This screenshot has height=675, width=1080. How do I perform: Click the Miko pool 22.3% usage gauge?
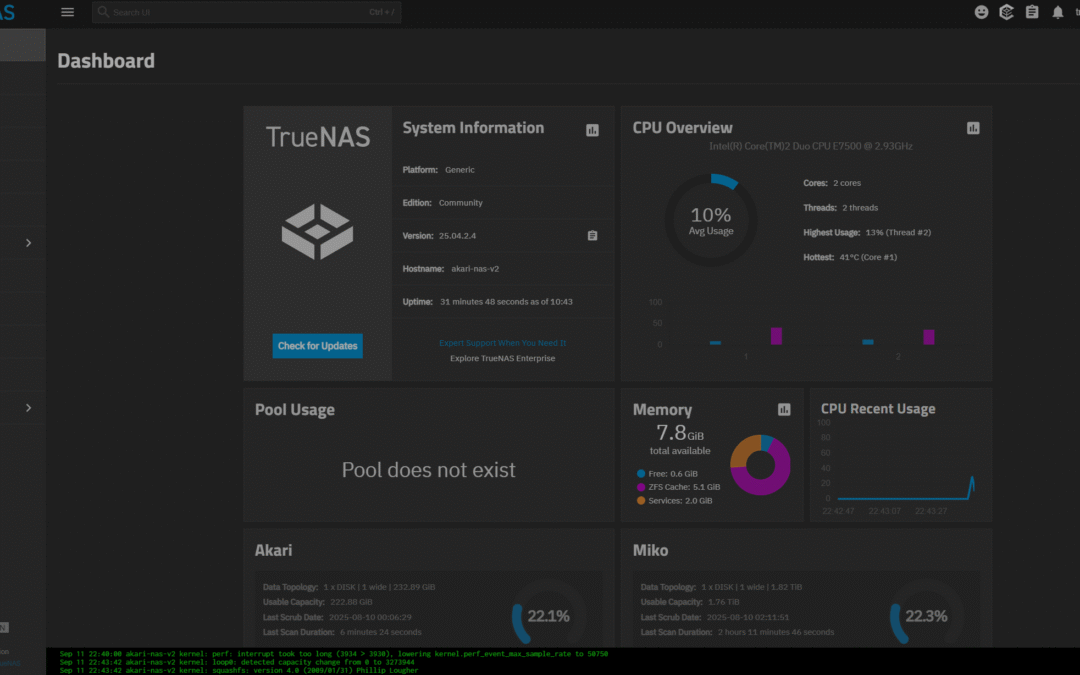[926, 615]
